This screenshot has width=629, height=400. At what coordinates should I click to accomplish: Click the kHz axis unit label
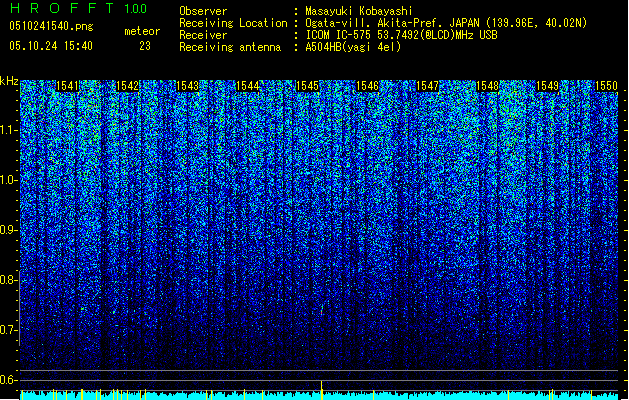pos(9,81)
